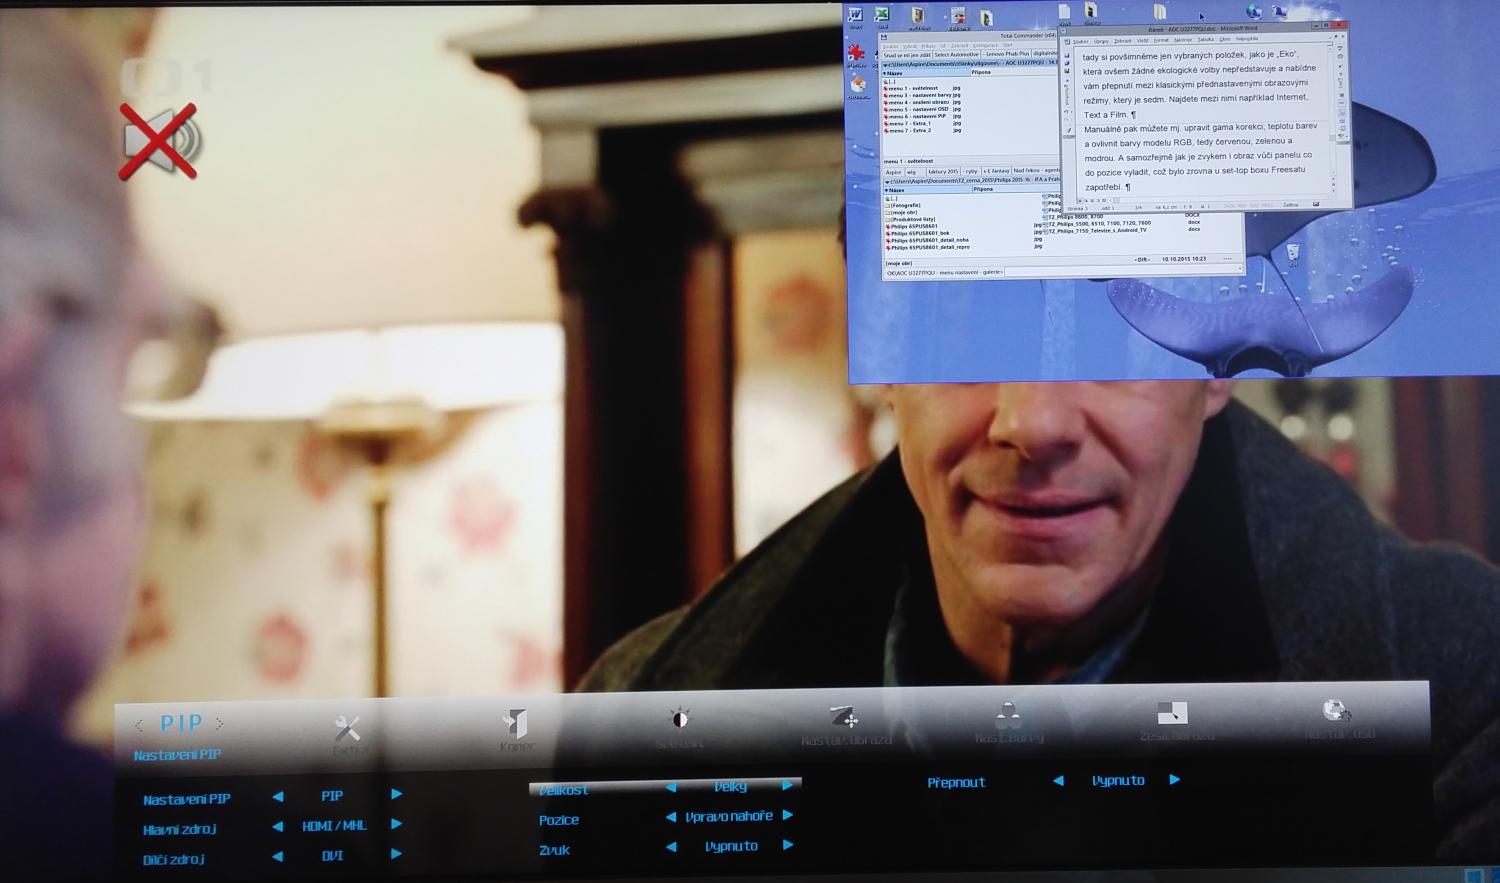Toggle Přepnout value with right arrow
The height and width of the screenshot is (883, 1500).
pyautogui.click(x=1175, y=779)
